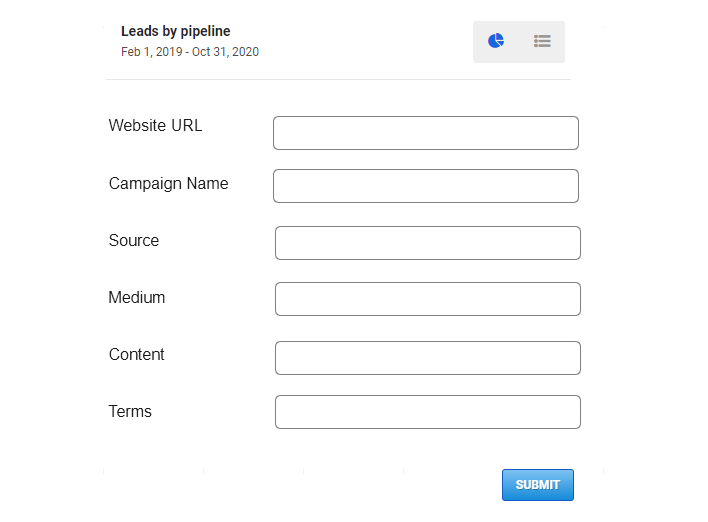Focus the Website URL input field
708x522 pixels.
click(426, 133)
